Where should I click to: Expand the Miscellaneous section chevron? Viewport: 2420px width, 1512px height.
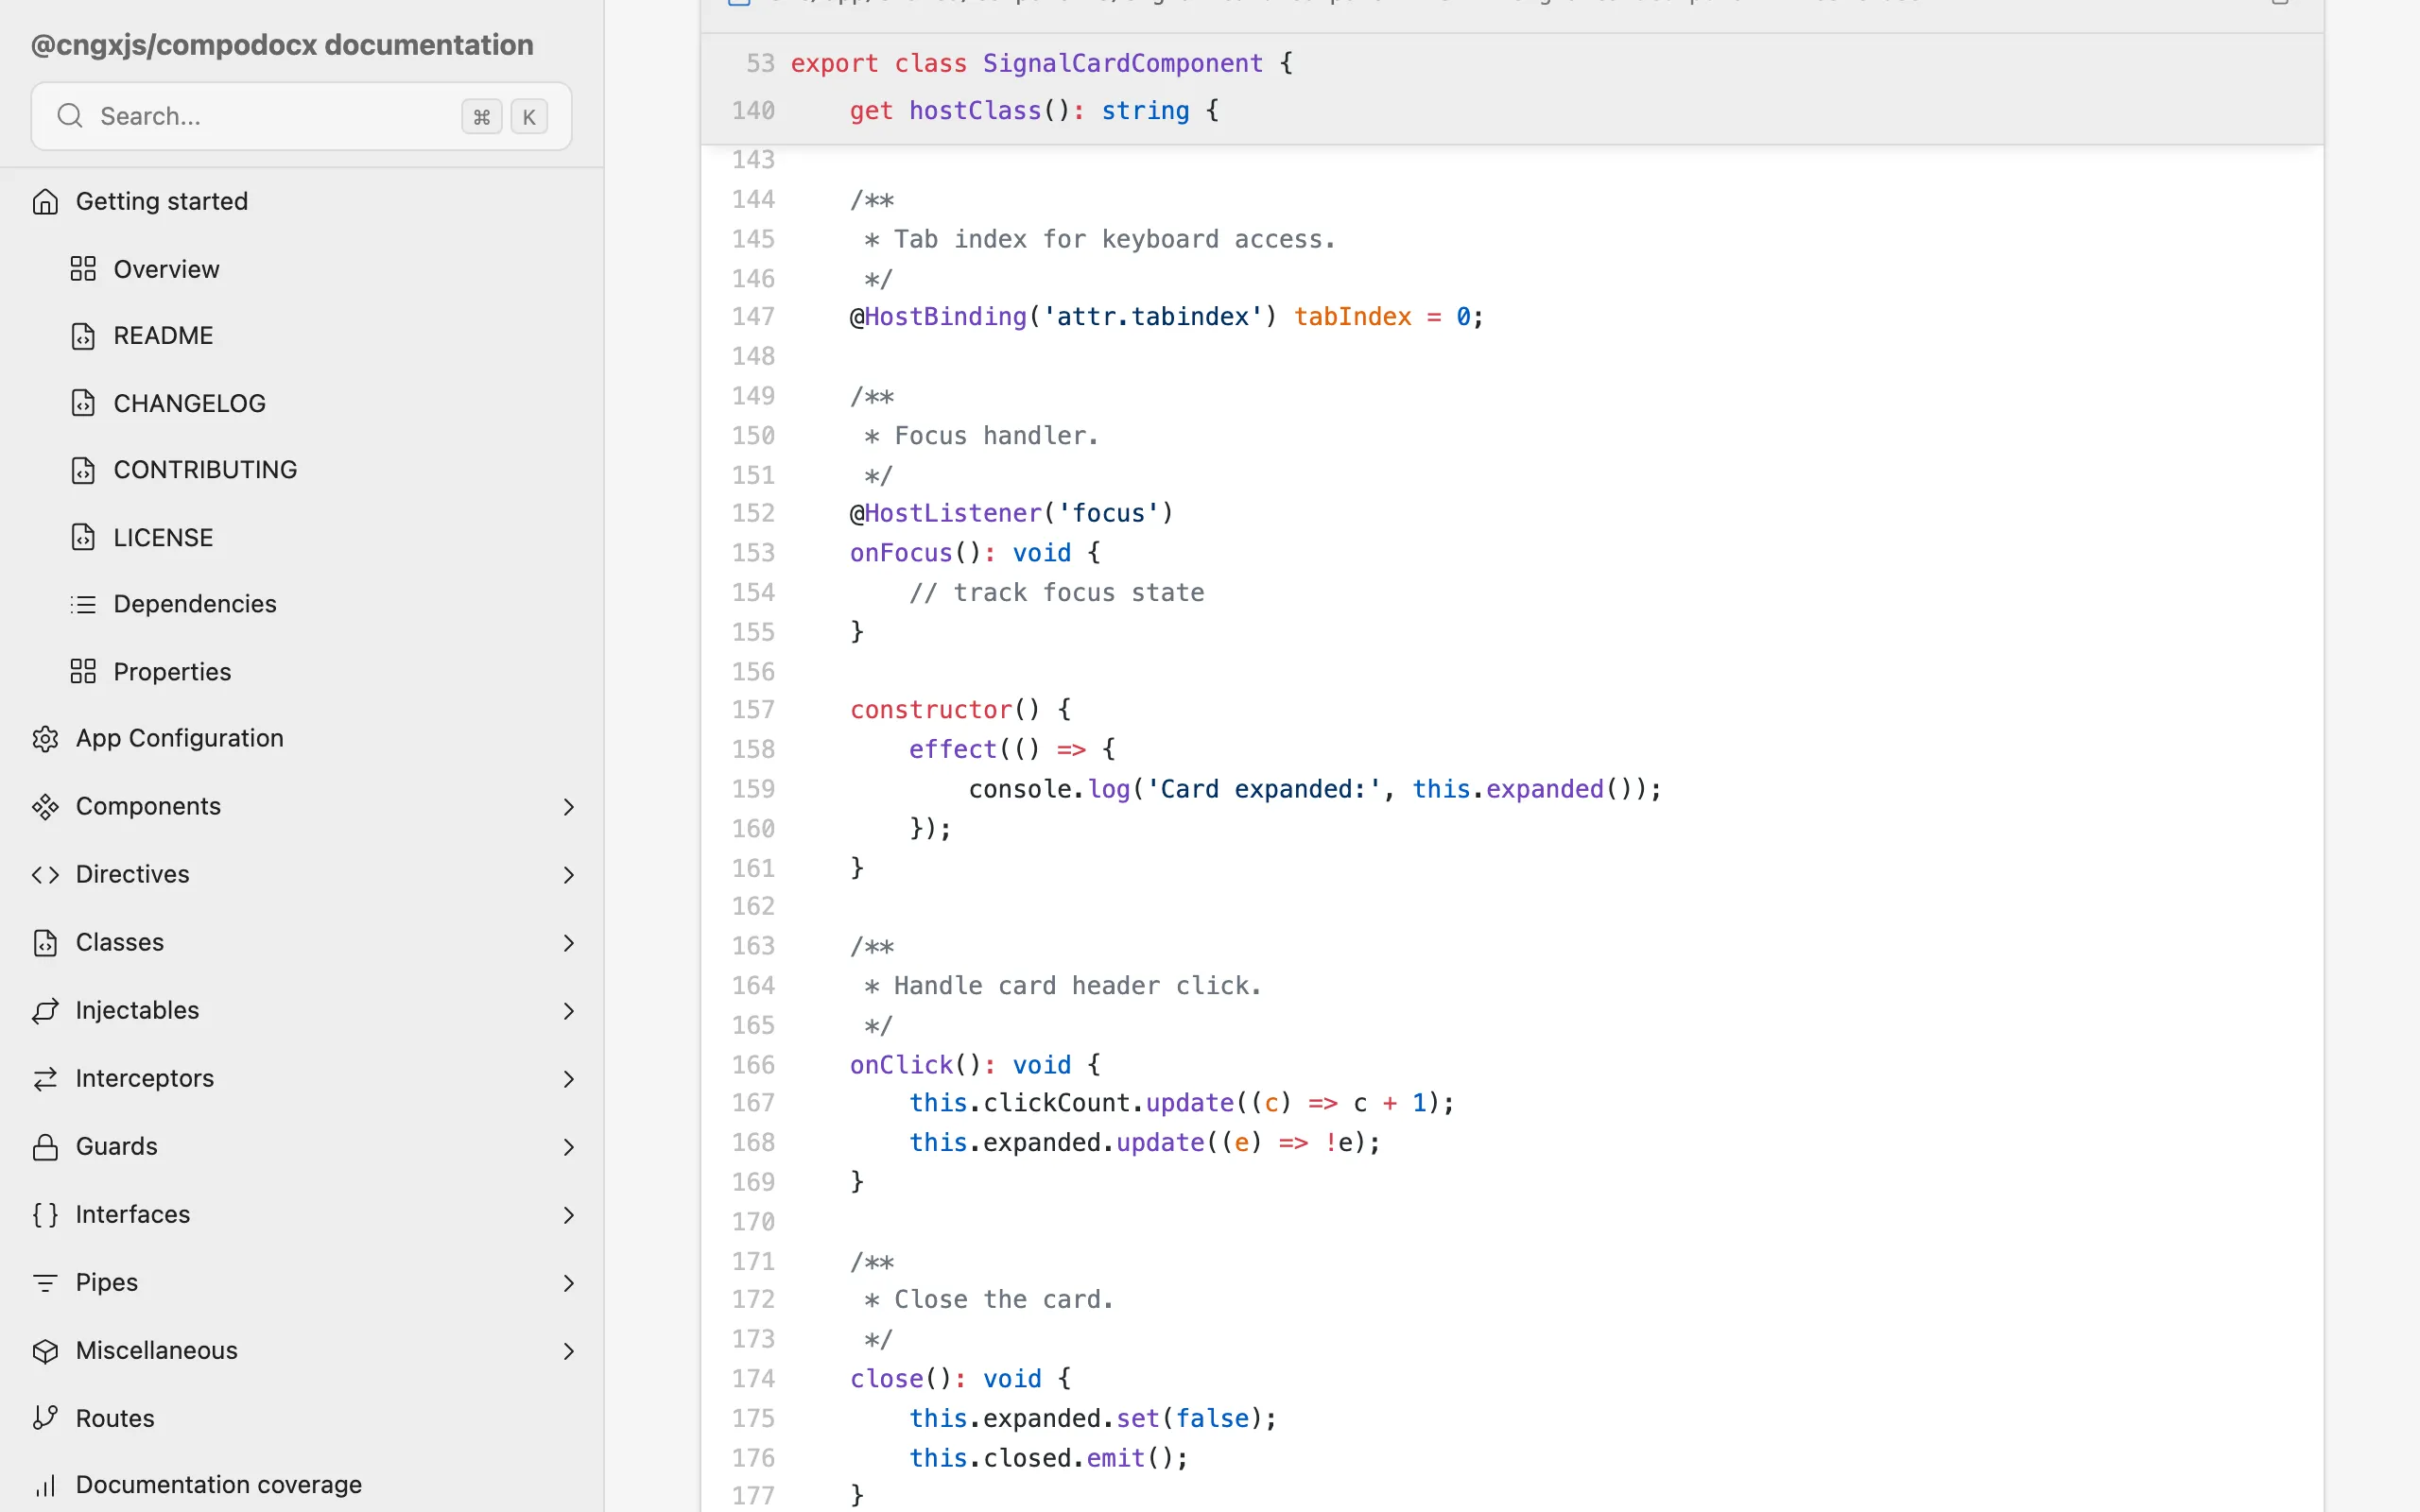tap(568, 1351)
